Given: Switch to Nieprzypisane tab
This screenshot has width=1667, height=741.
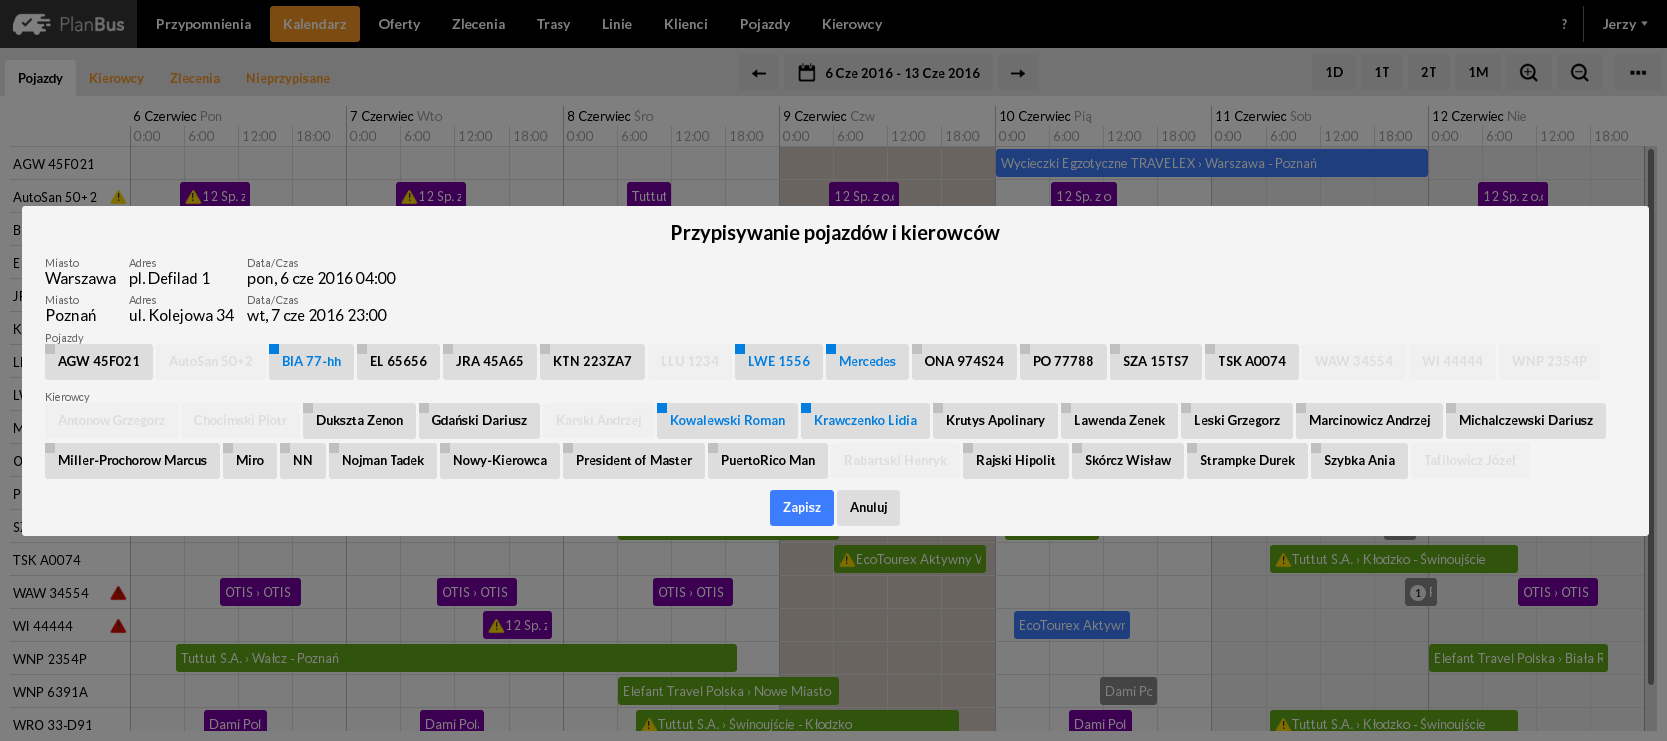Looking at the screenshot, I should pyautogui.click(x=288, y=78).
